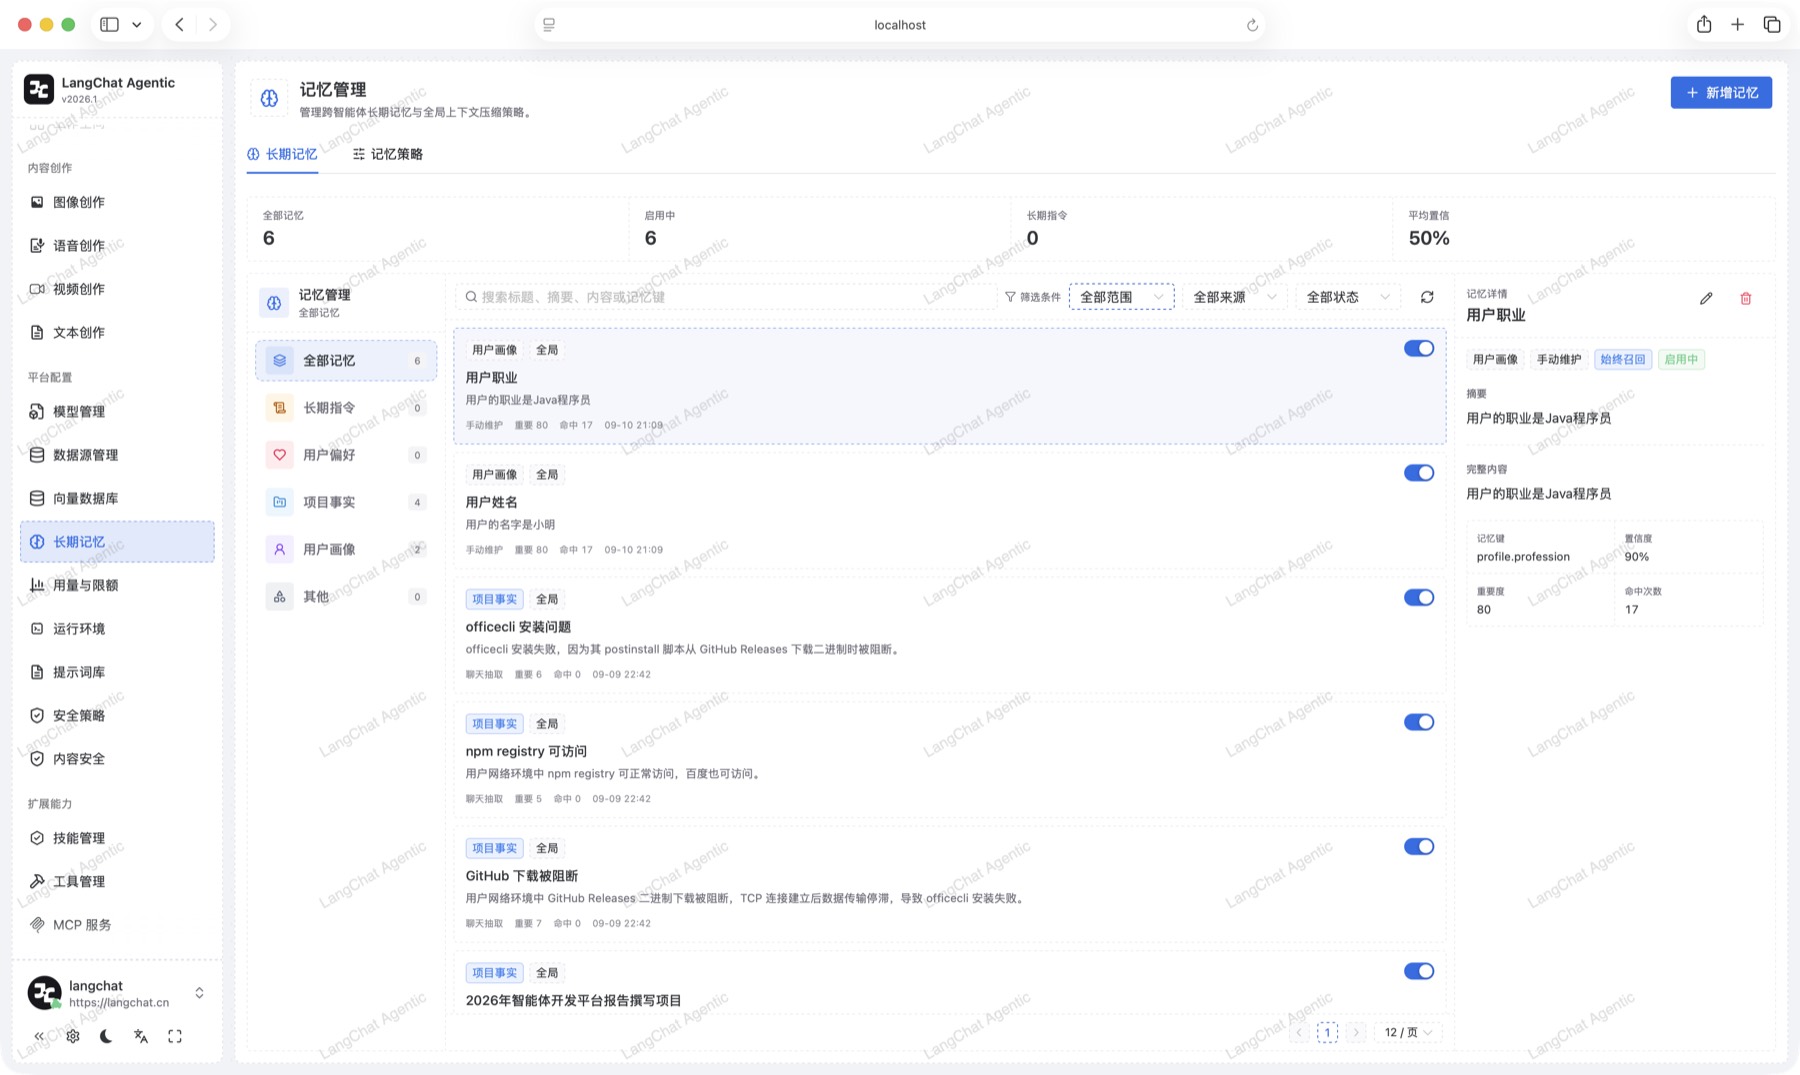Viewport: 1800px width, 1075px height.
Task: Open 安全策略 in the sidebar
Action: (x=117, y=715)
